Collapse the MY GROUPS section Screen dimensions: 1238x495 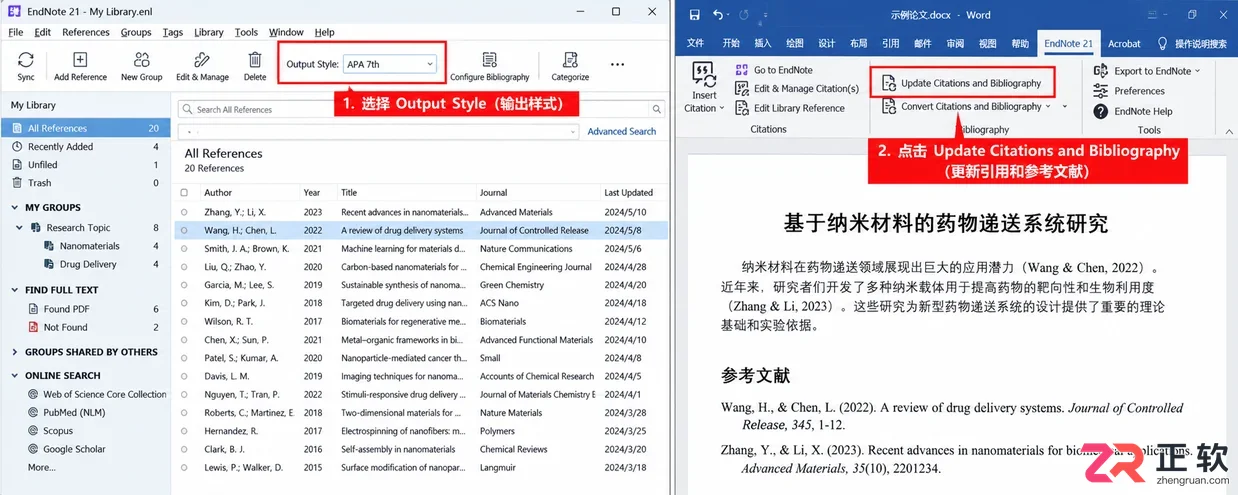tap(16, 208)
